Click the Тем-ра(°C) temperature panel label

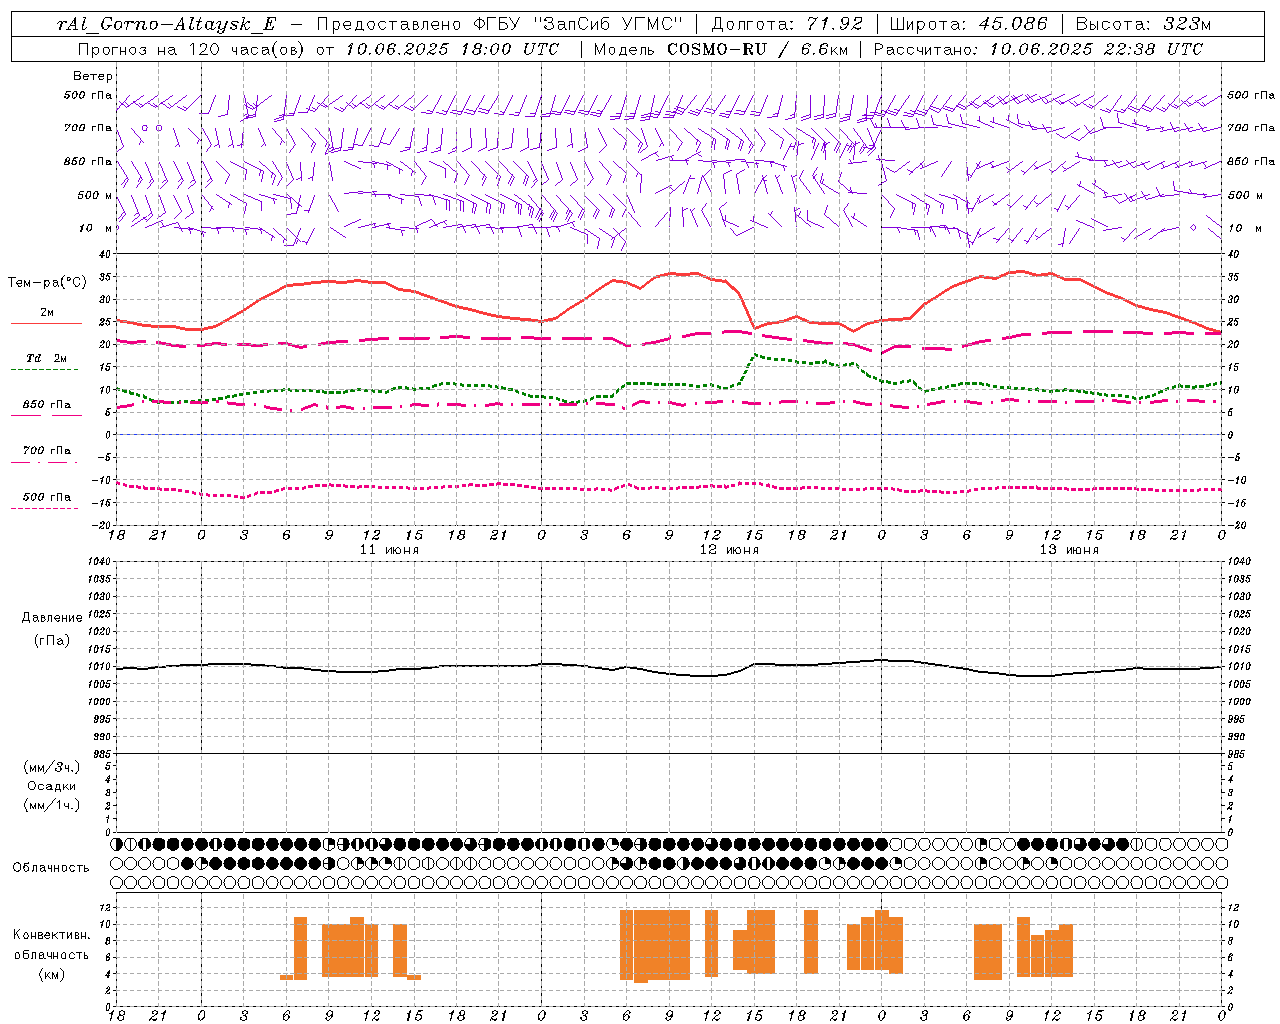[x=47, y=283]
